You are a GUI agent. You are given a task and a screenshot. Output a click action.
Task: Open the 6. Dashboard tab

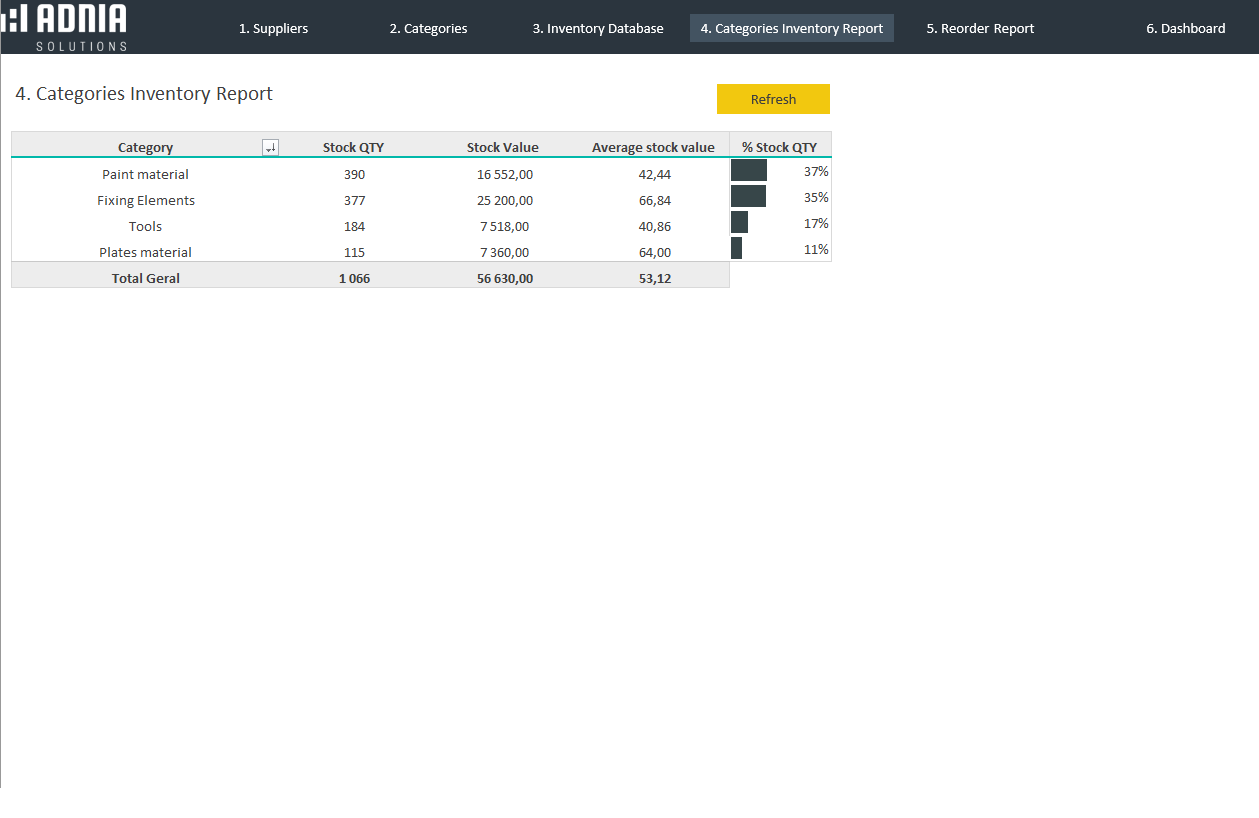1185,29
